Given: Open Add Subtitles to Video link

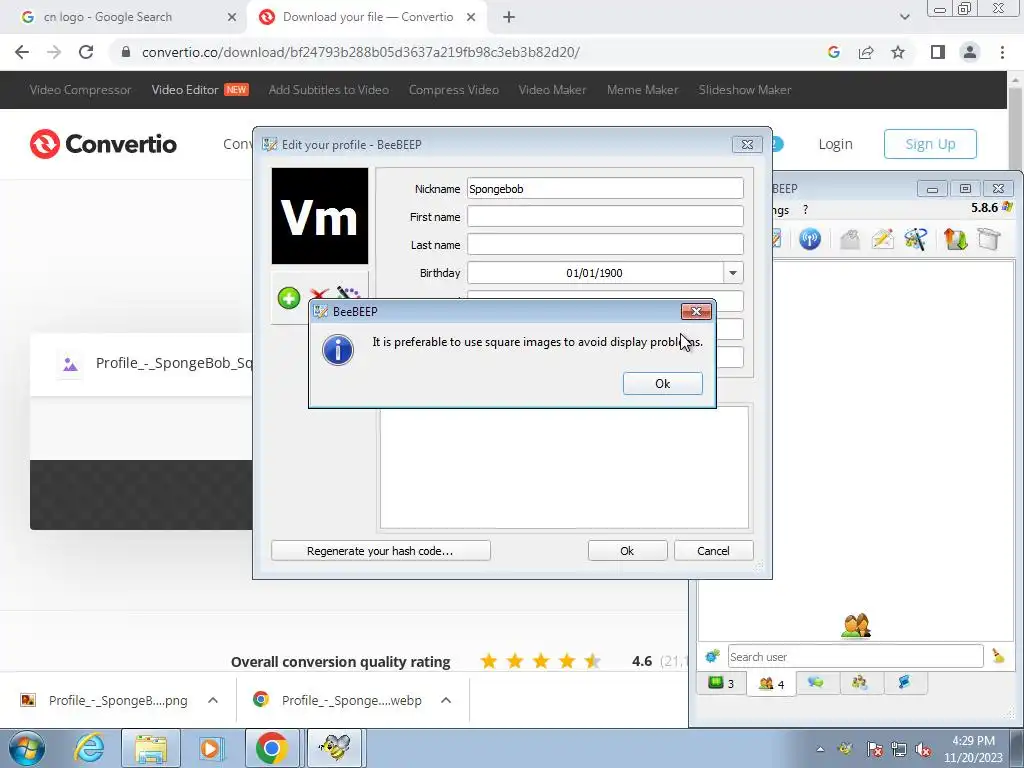Looking at the screenshot, I should 328,89.
